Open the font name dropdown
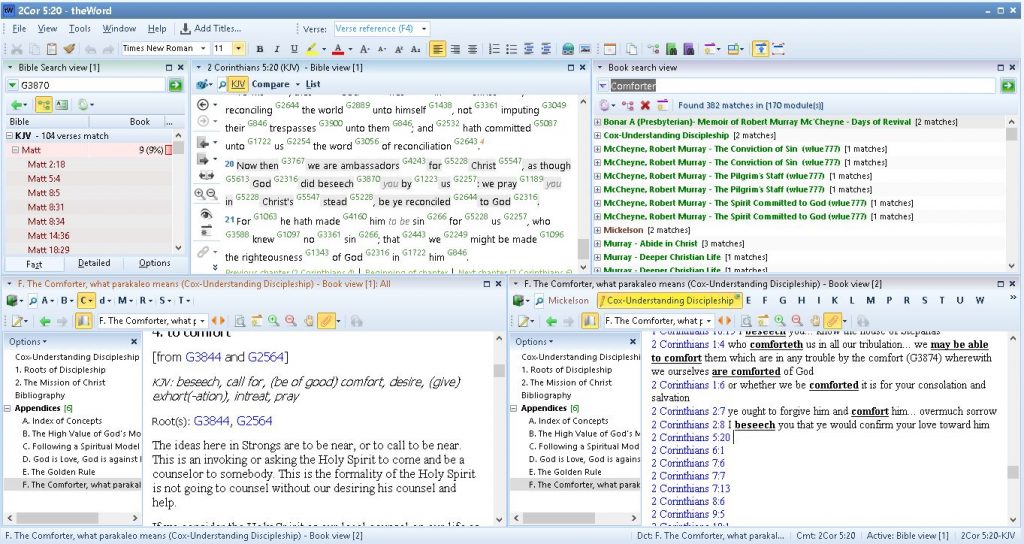Screen dimensions: 1024x544 203,48
